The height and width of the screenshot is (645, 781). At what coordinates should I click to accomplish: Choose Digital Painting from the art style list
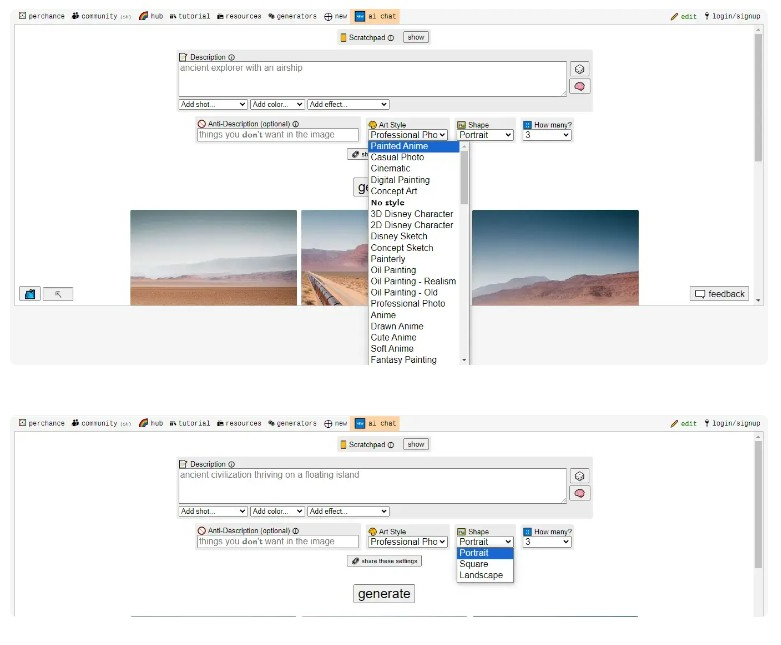tap(414, 180)
